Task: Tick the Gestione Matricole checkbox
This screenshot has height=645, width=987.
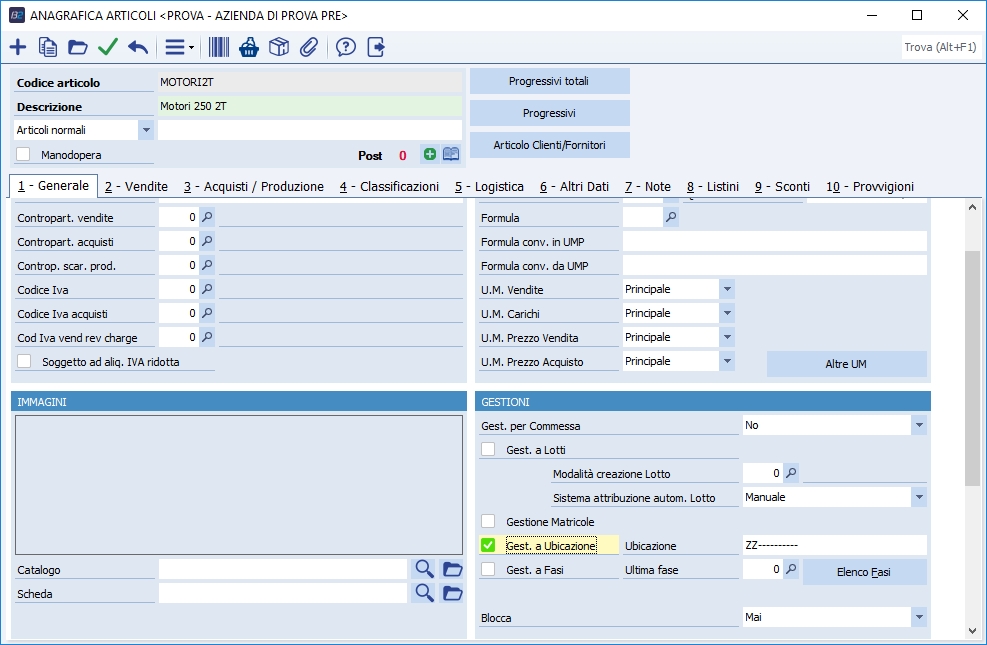Action: pyautogui.click(x=488, y=521)
